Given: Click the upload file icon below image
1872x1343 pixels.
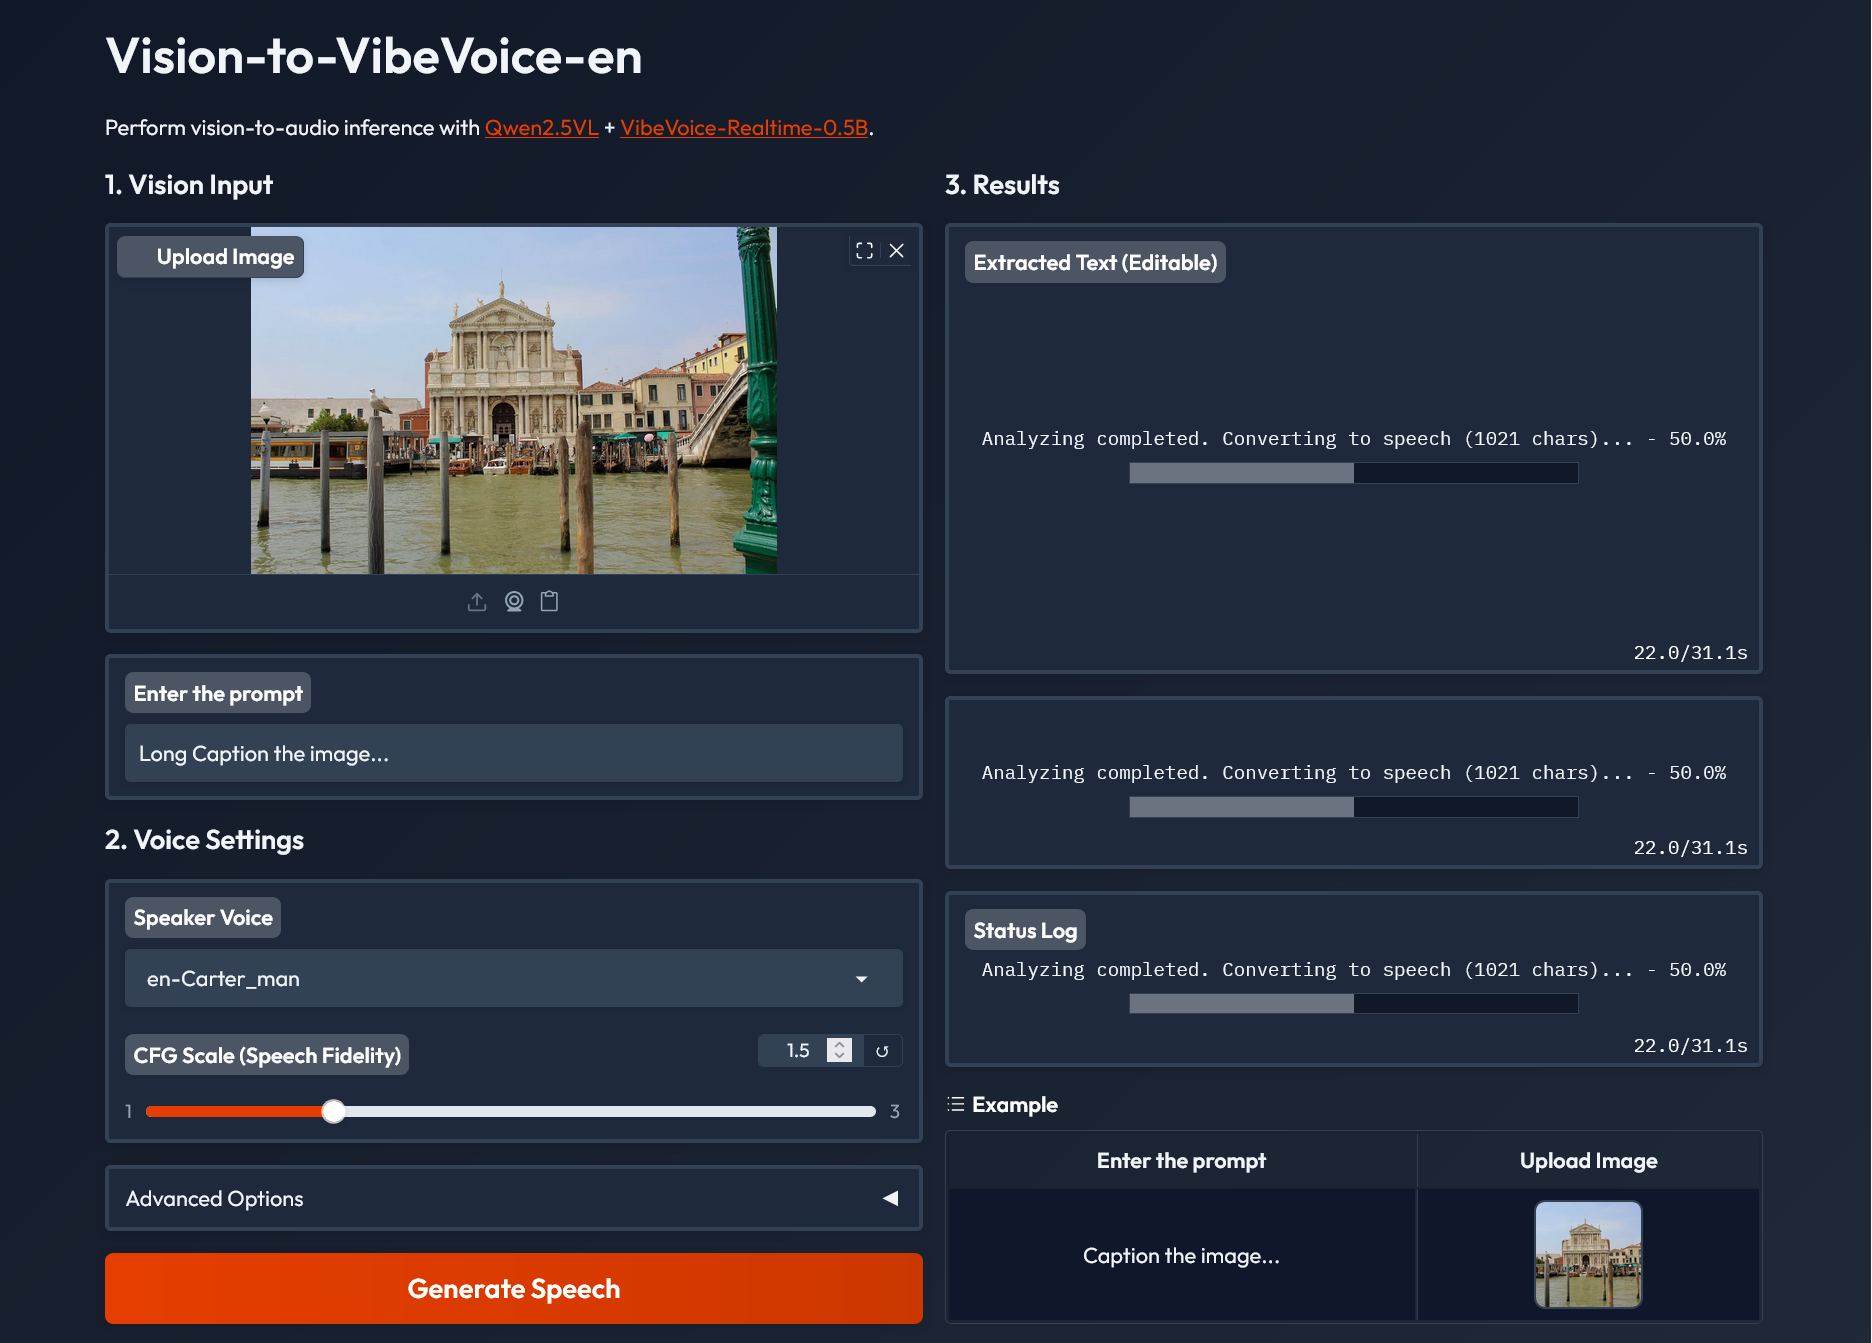Looking at the screenshot, I should 477,602.
